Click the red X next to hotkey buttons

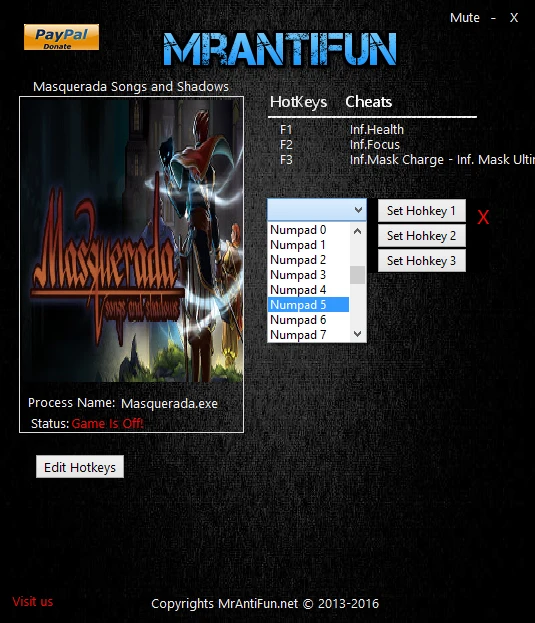tap(483, 217)
